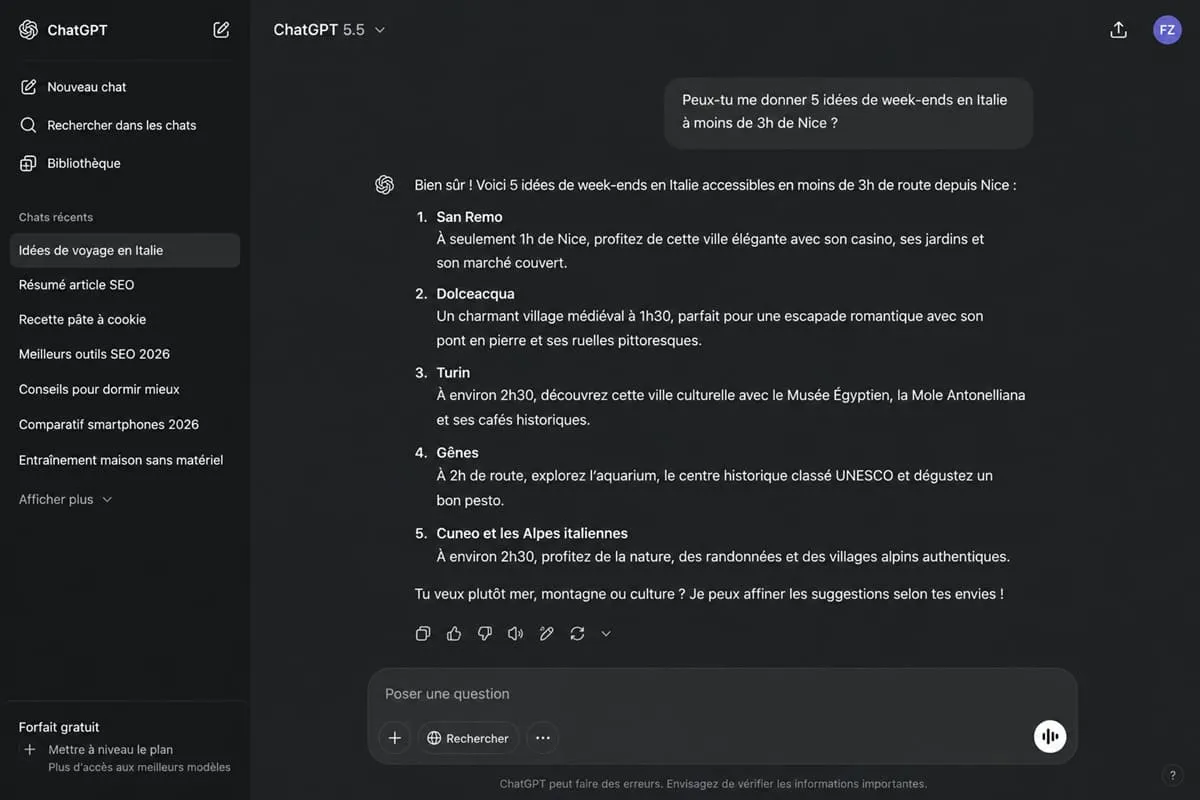This screenshot has height=800, width=1200.
Task: Give the response a thumbs down
Action: click(x=485, y=633)
